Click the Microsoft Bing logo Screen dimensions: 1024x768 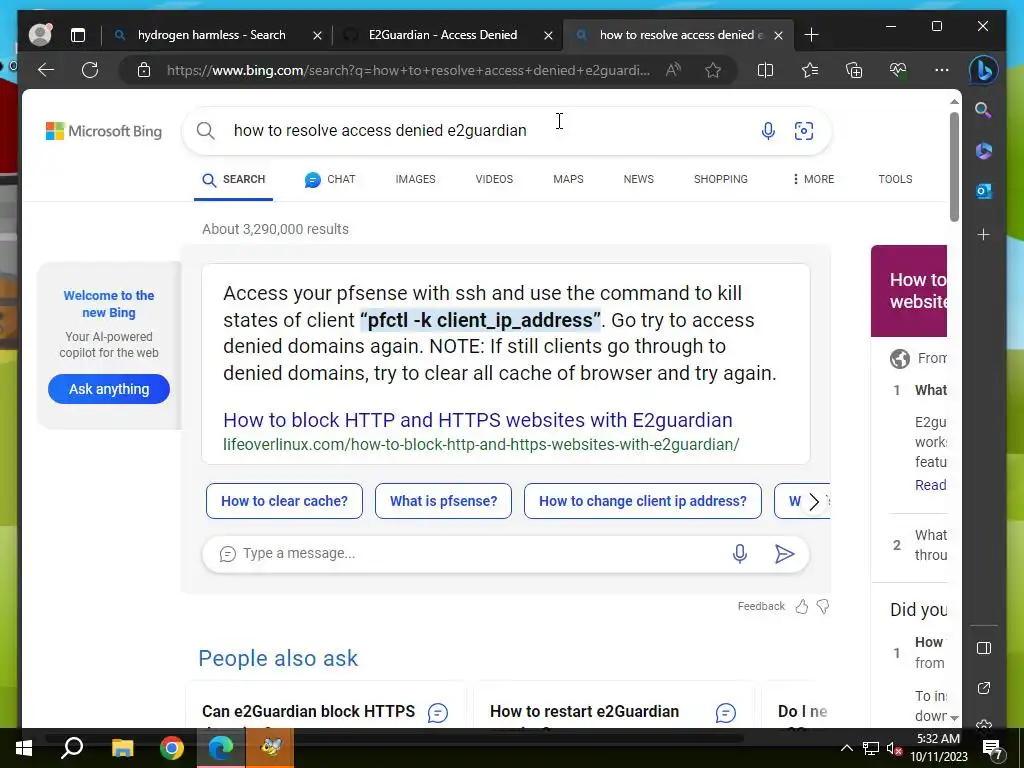click(x=104, y=131)
